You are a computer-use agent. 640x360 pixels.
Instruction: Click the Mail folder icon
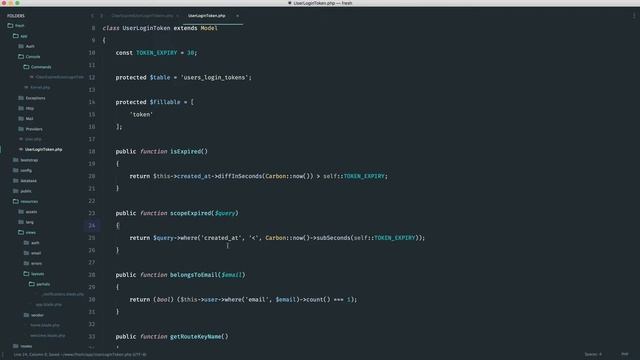tap(21, 118)
